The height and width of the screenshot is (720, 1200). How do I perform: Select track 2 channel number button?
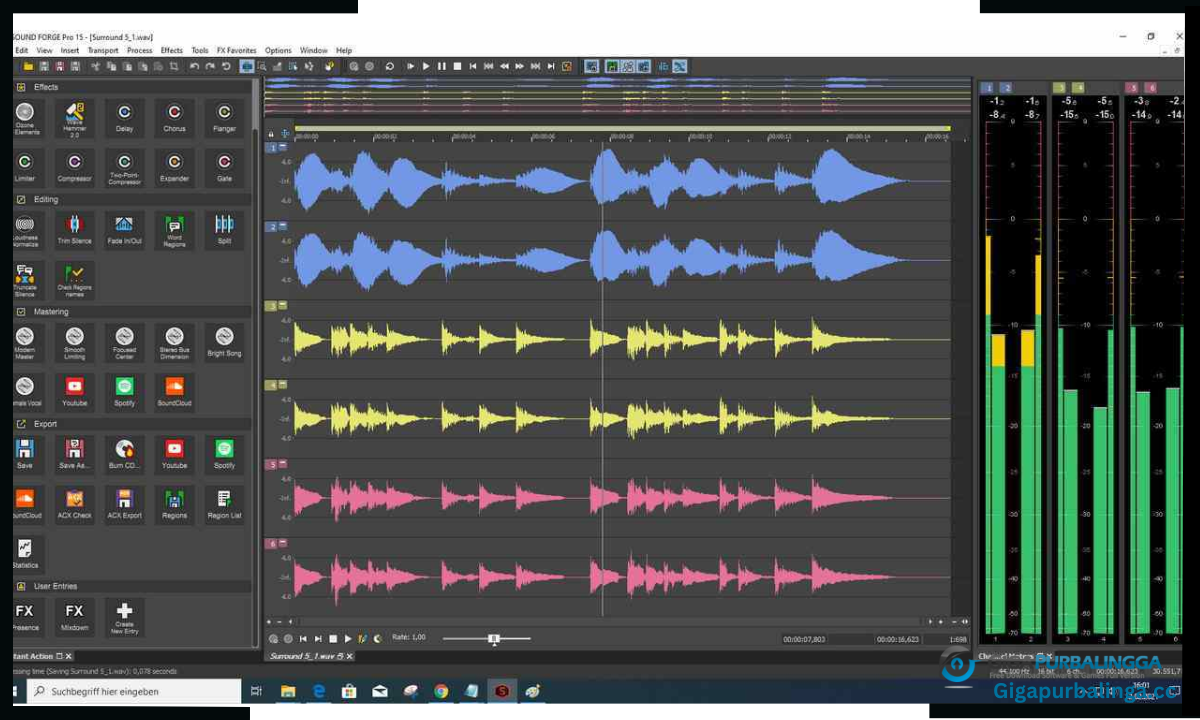[271, 227]
